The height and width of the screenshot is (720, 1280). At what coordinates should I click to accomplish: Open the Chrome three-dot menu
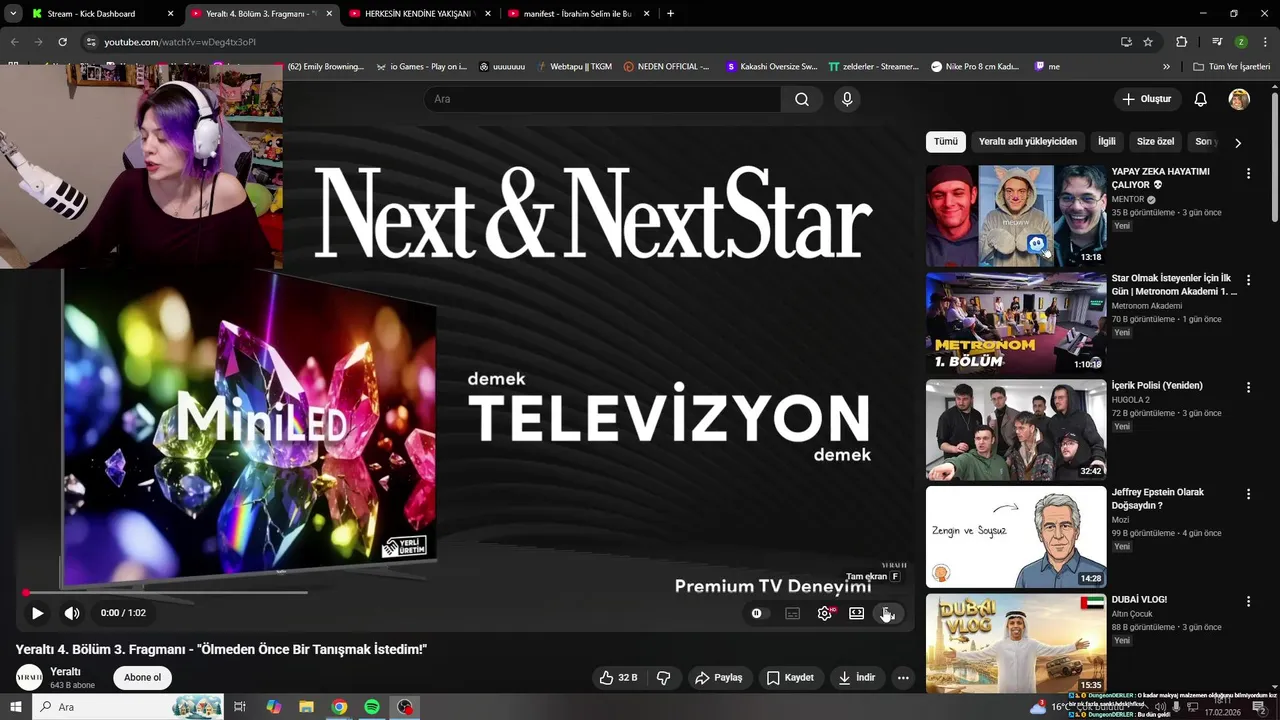pyautogui.click(x=1265, y=42)
